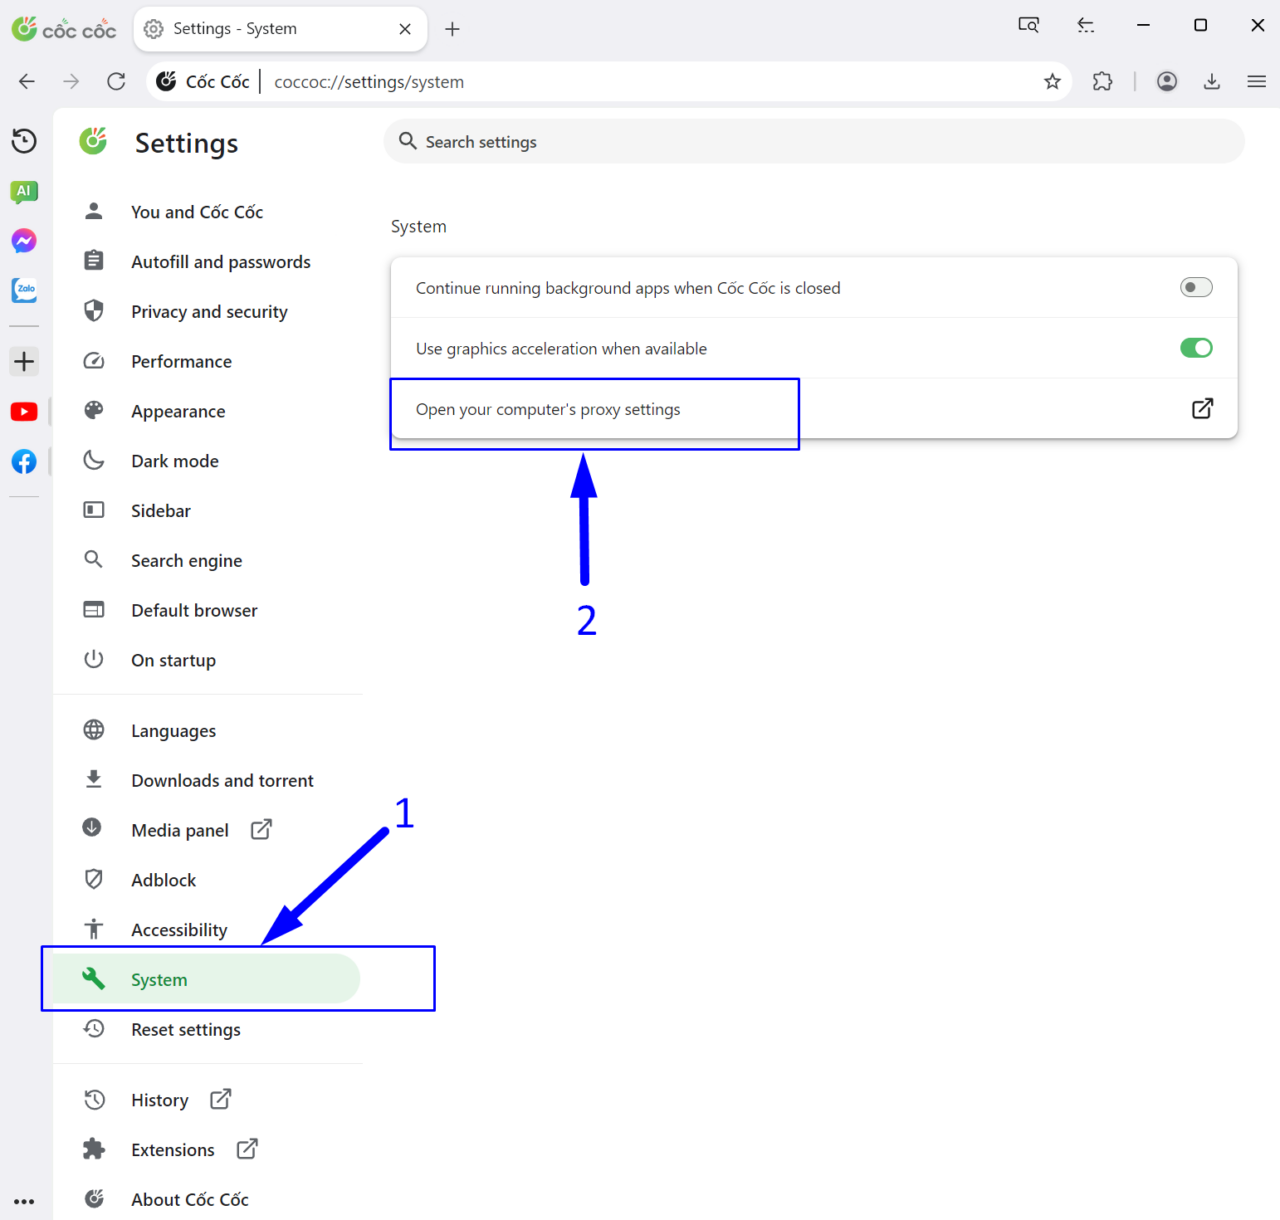Disable graphics acceleration when available

[x=1196, y=348]
